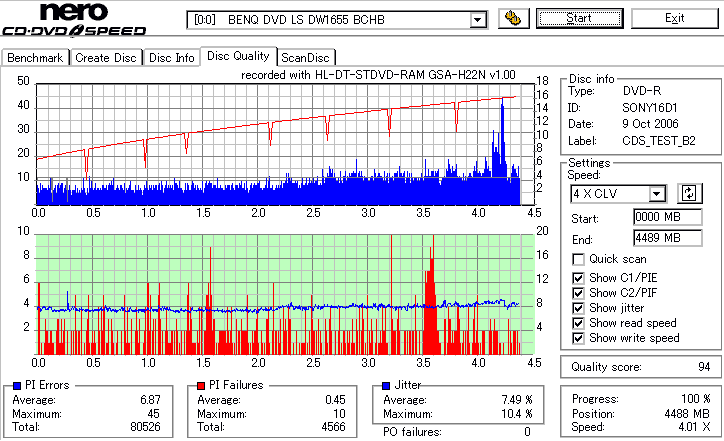Click the drive options icon beside Start
Viewport: 724px width, 441px height.
click(x=513, y=18)
